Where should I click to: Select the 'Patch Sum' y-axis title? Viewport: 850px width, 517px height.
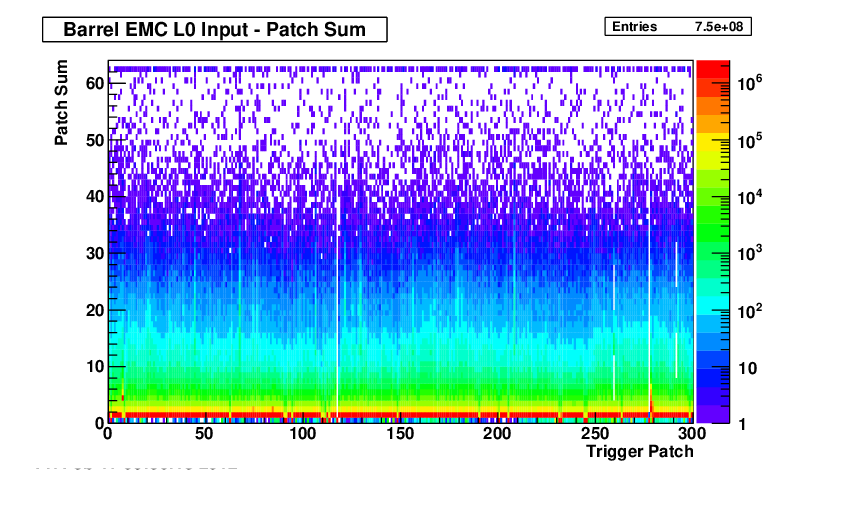pyautogui.click(x=61, y=102)
